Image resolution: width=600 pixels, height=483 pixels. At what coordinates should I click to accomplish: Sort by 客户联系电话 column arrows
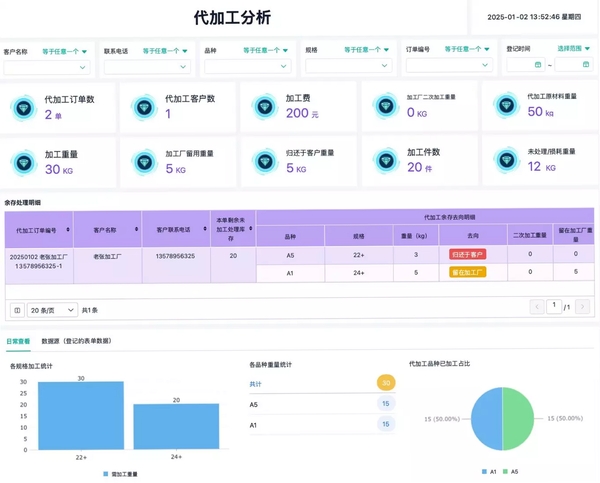click(x=205, y=229)
